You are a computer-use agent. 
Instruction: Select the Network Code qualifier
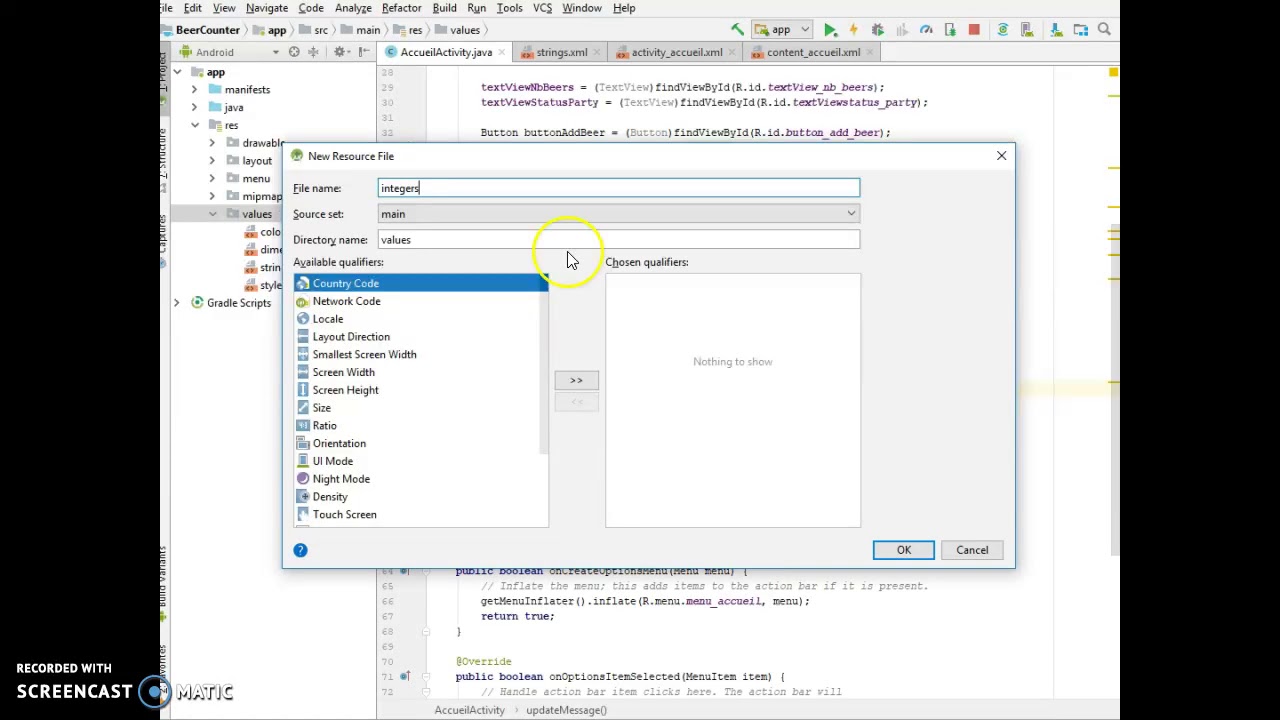(x=421, y=301)
